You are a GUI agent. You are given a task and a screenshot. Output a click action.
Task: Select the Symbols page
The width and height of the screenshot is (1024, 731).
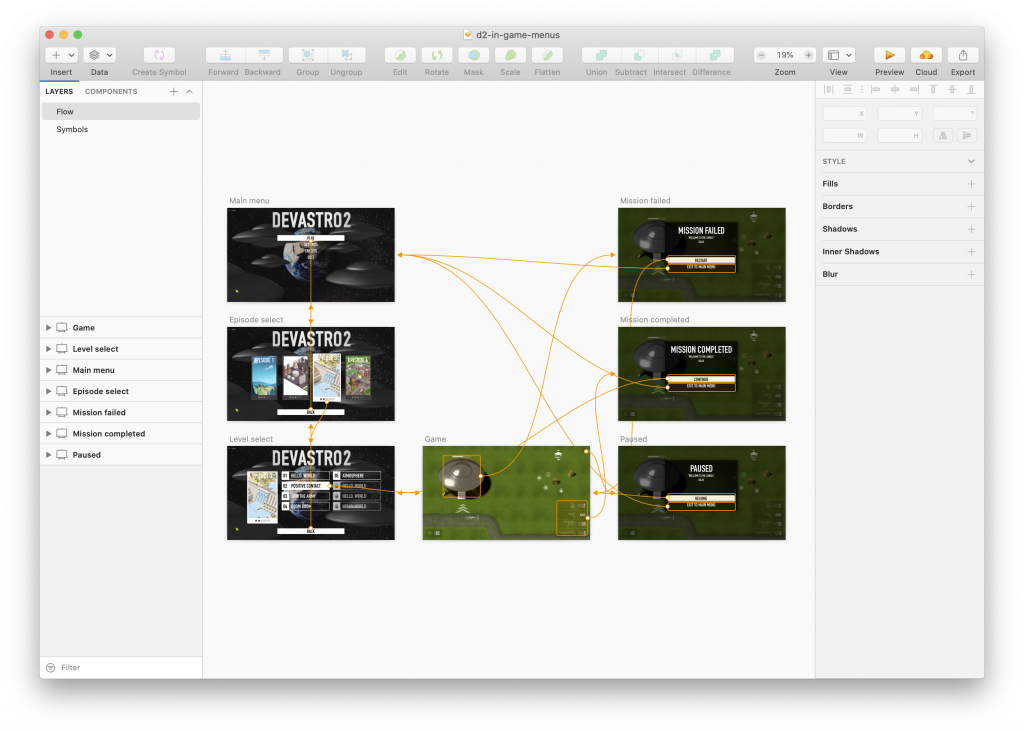point(121,129)
